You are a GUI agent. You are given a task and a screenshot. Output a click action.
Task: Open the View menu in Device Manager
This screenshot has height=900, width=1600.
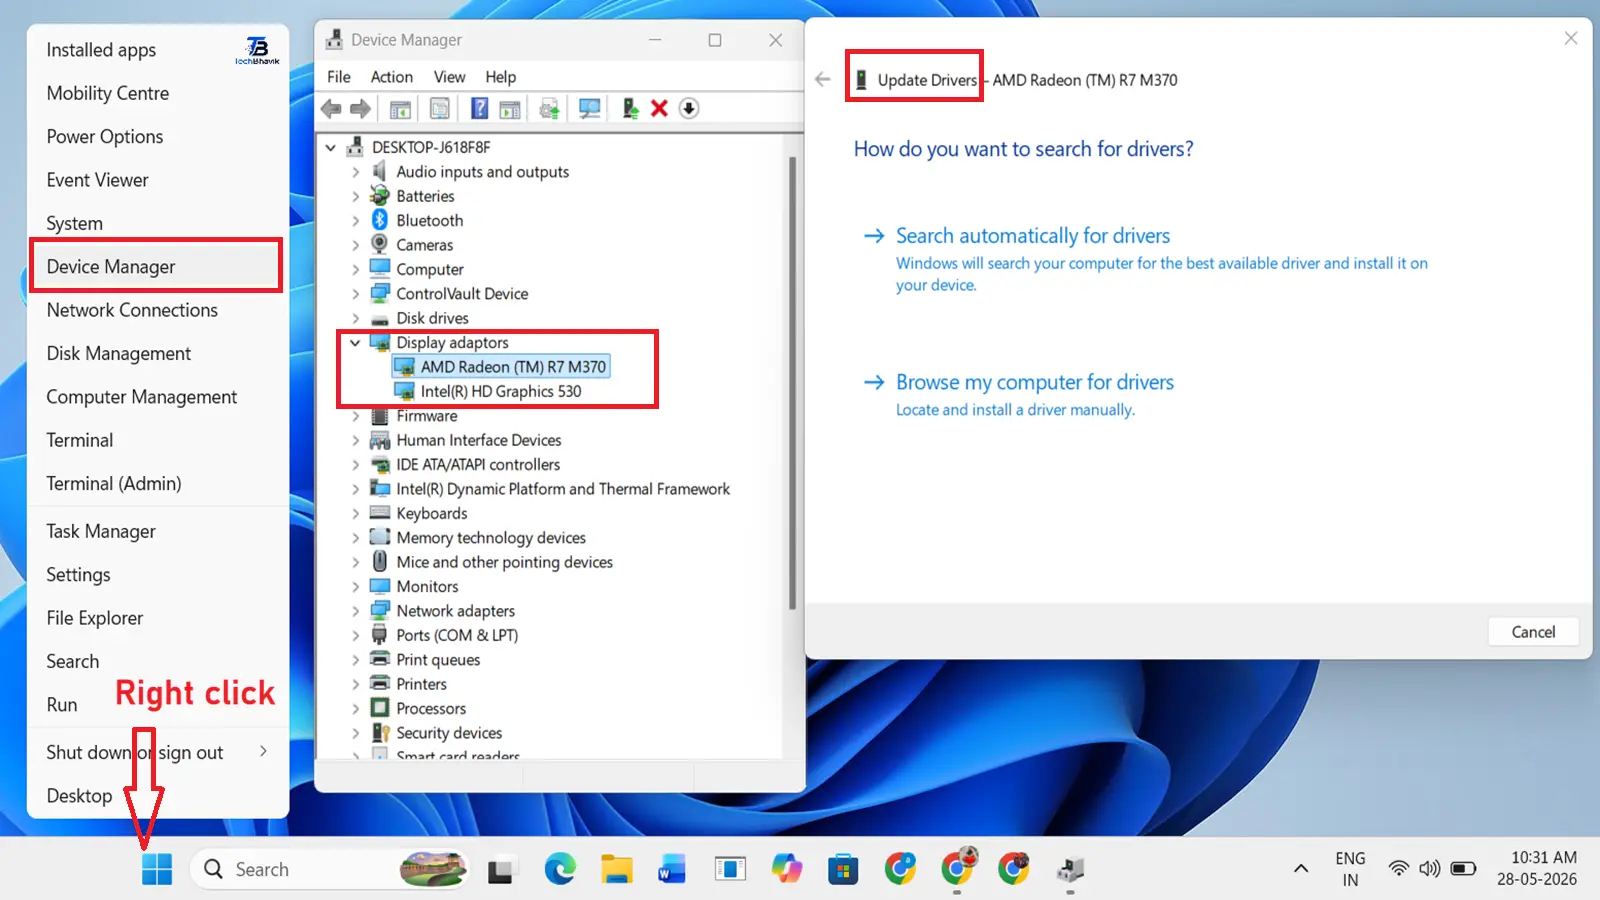coord(449,77)
